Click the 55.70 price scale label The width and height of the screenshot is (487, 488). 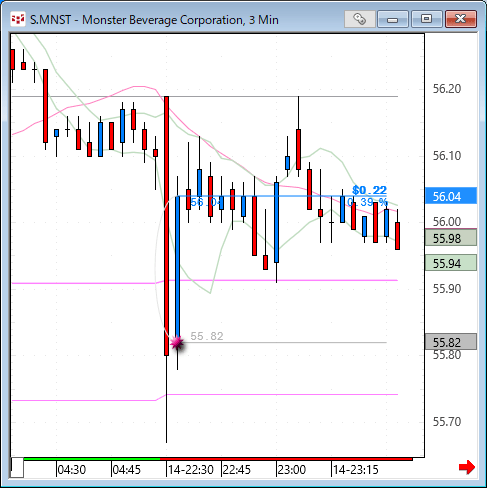tap(447, 422)
